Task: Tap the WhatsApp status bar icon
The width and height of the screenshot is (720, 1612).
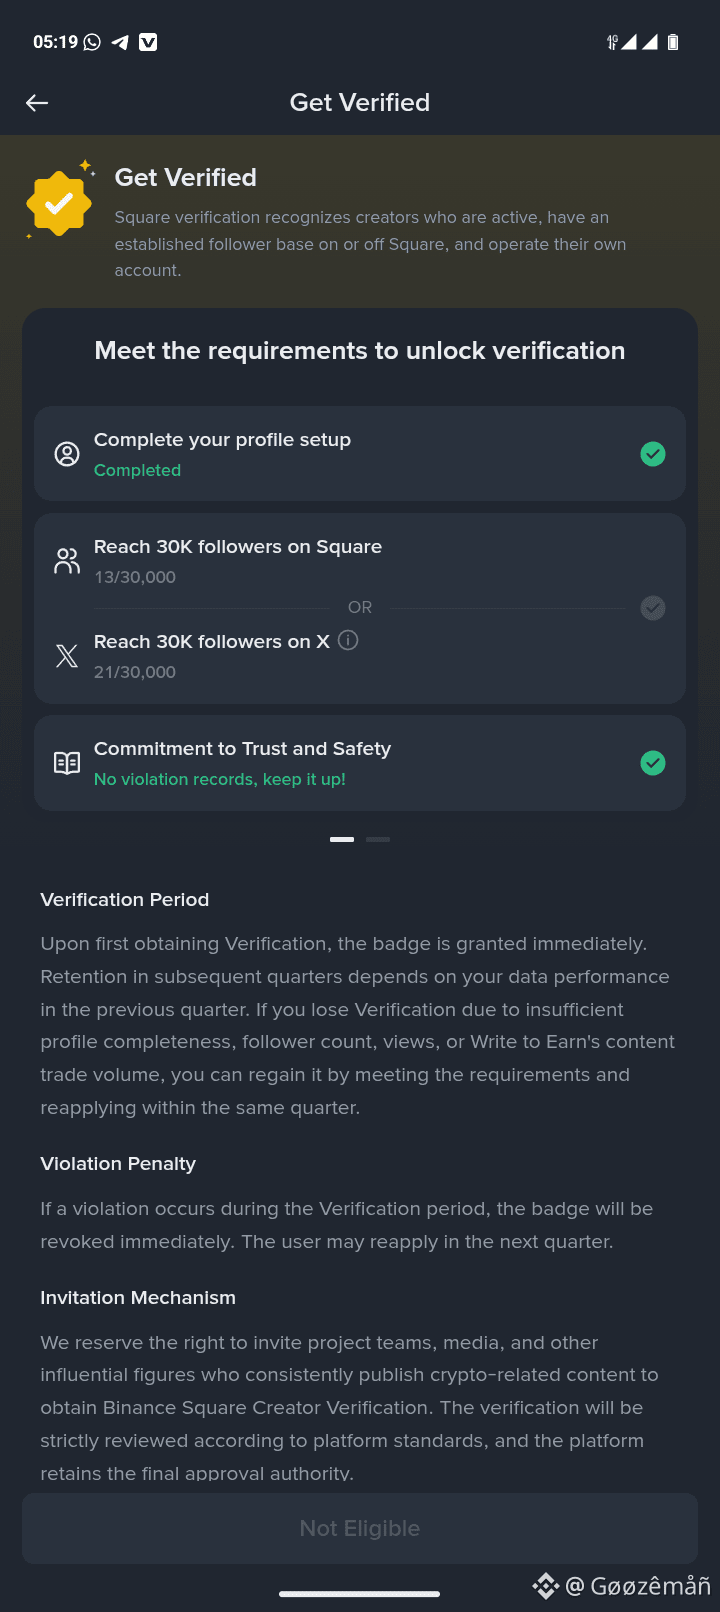Action: coord(93,42)
